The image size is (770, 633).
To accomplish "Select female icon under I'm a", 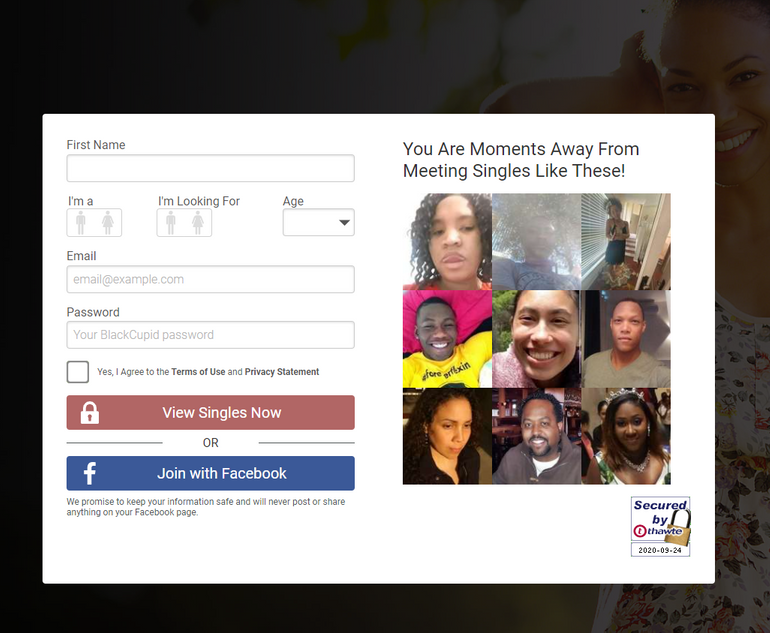I will [108, 223].
